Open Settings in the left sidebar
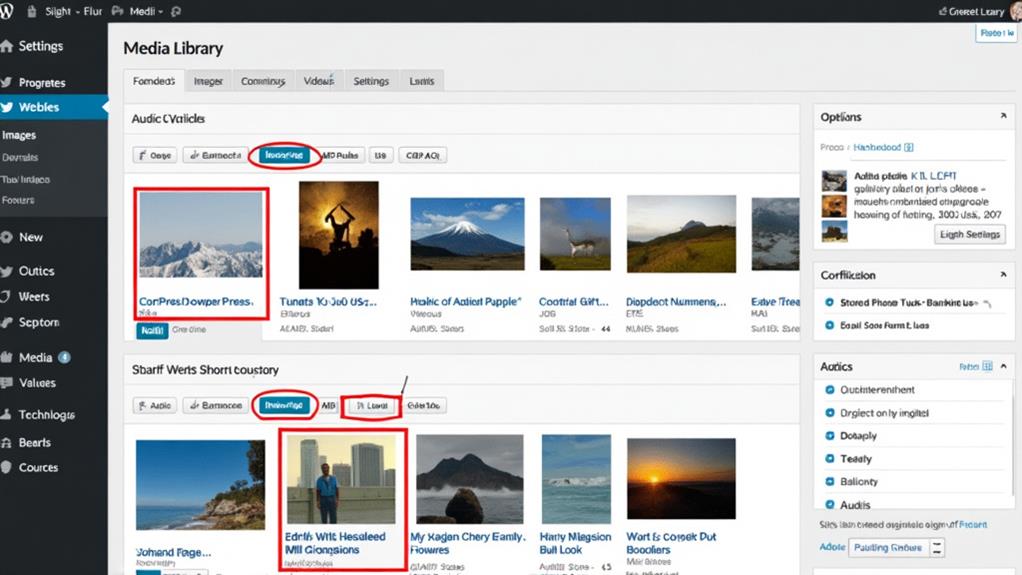 [x=40, y=46]
